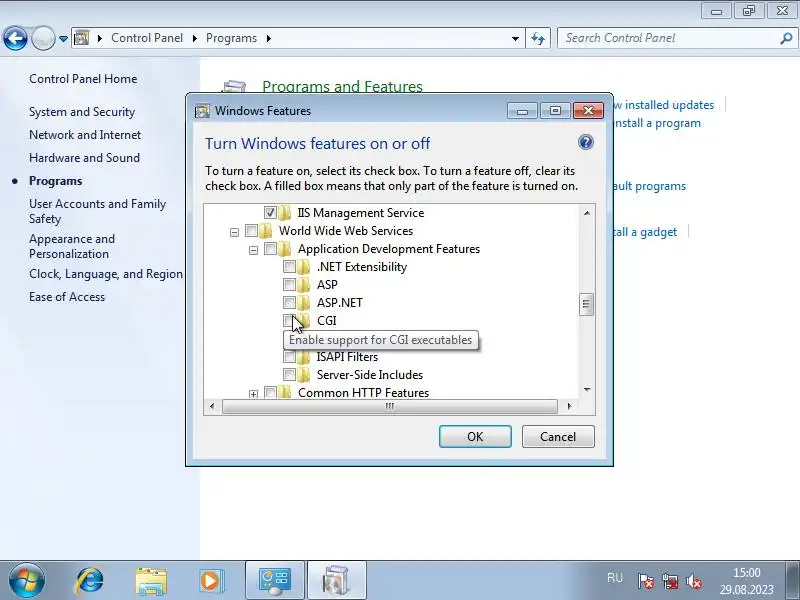The image size is (800, 600).
Task: Launch Windows Media Player from taskbar
Action: coord(211,581)
